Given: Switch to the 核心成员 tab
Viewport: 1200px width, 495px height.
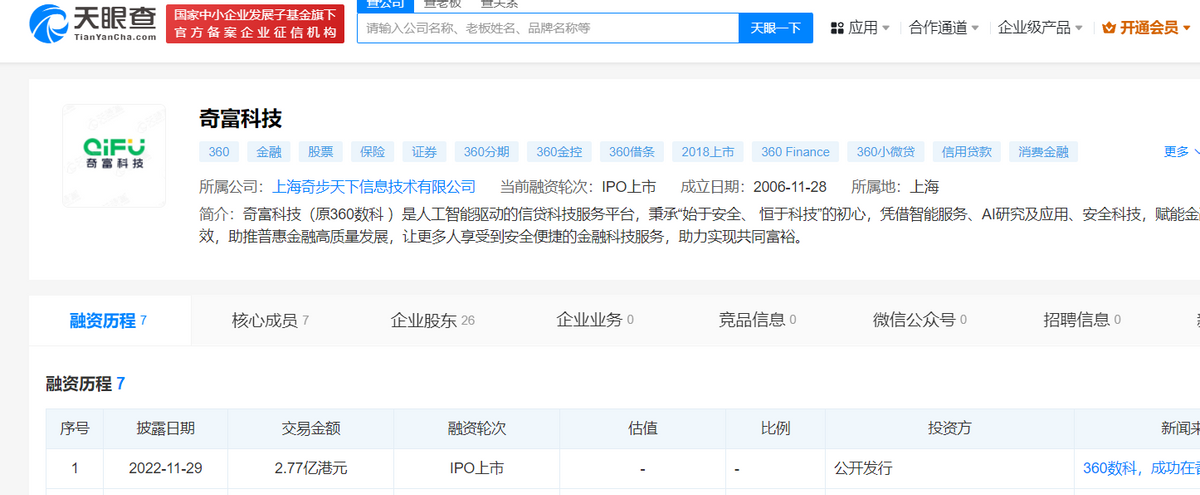Looking at the screenshot, I should point(270,320).
